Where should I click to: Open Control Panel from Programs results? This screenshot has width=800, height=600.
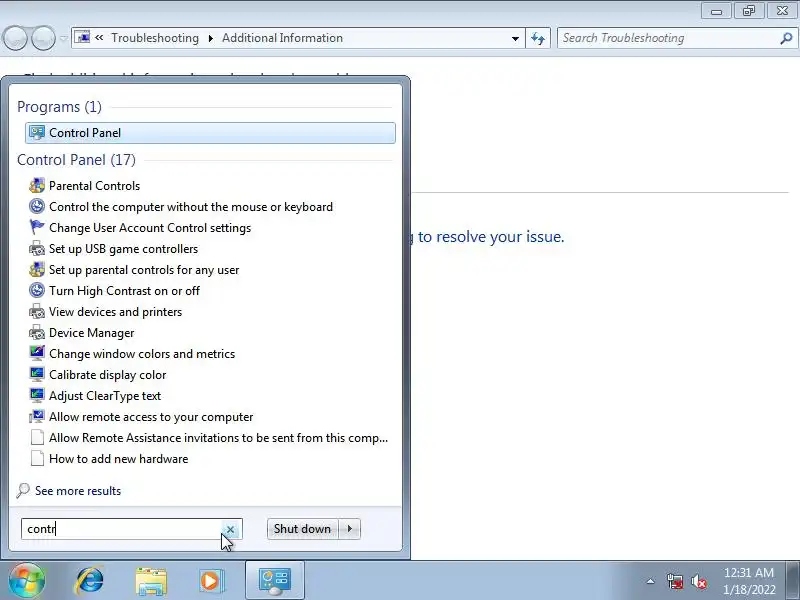[210, 133]
